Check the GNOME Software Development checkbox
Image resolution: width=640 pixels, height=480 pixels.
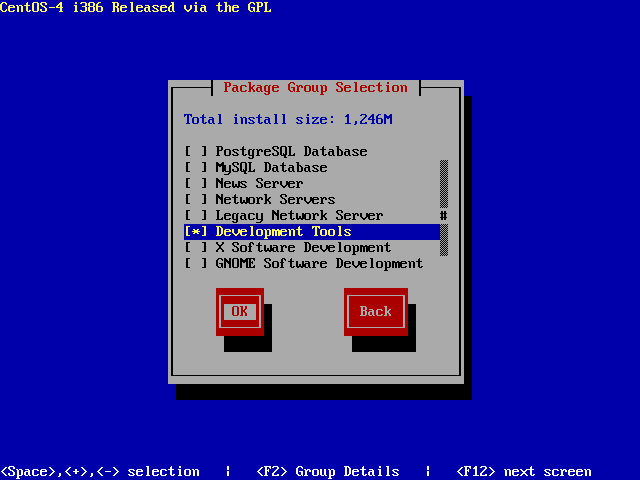[196, 263]
